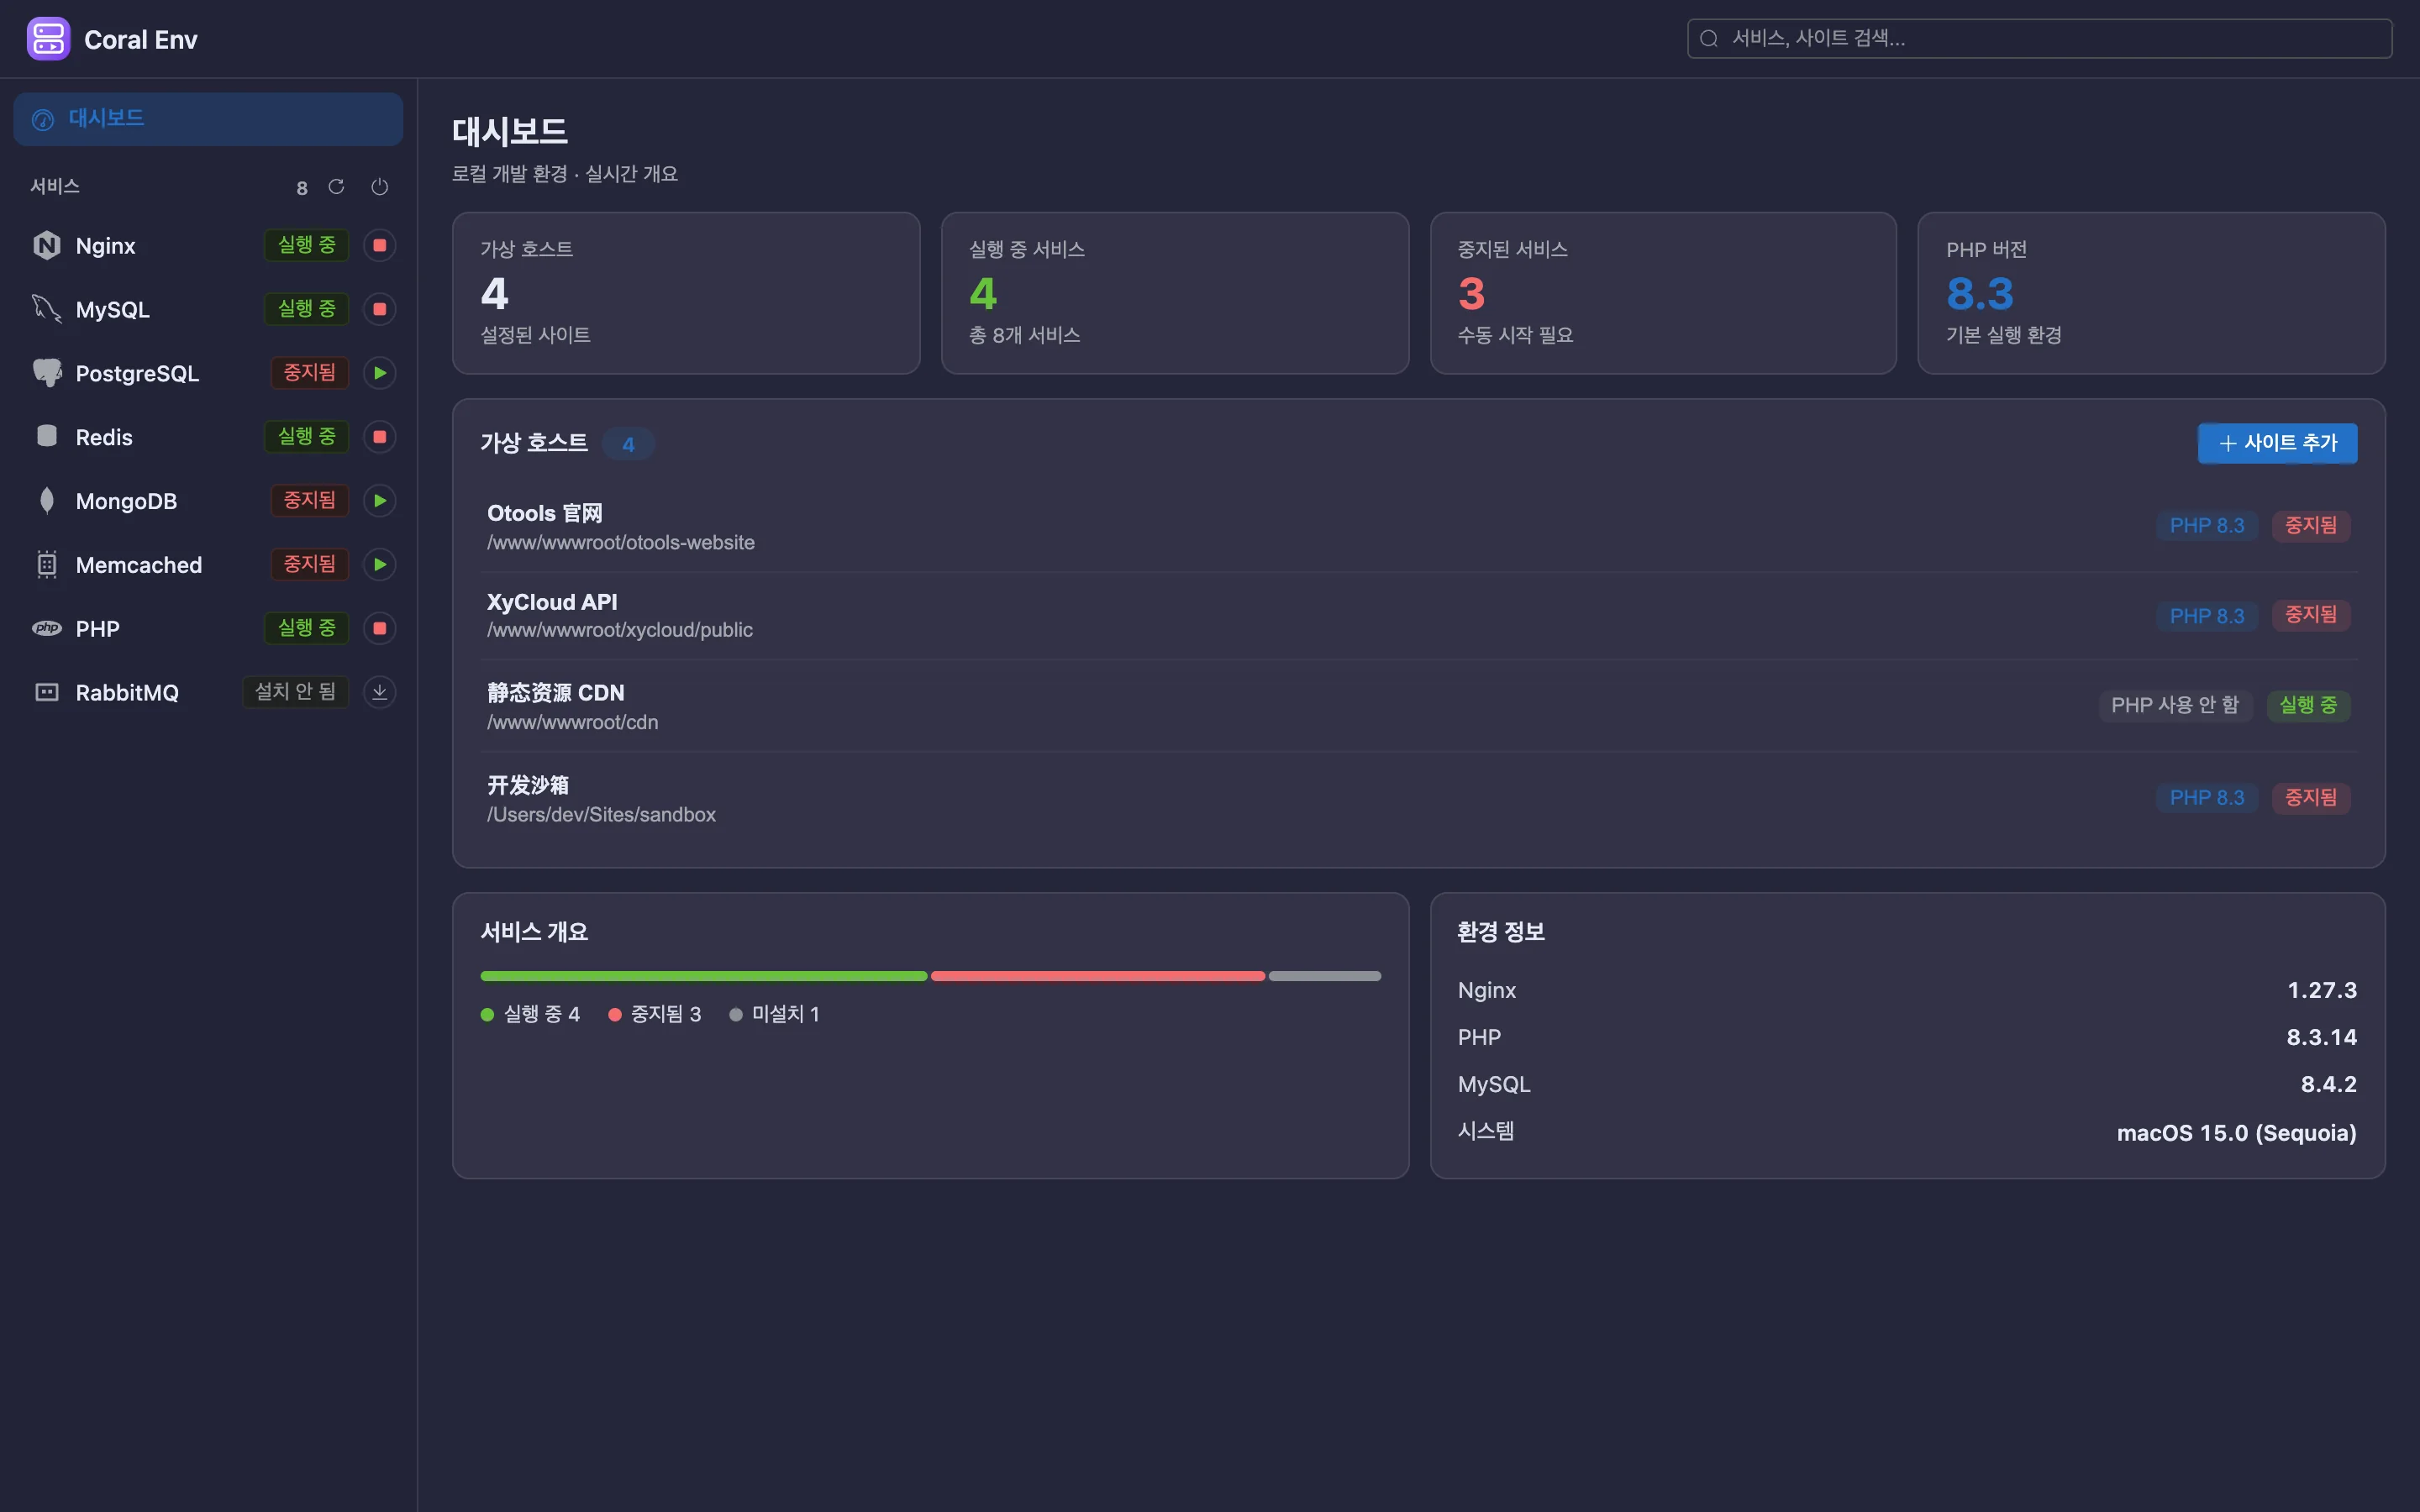Click 중지됨 status on 开发沙箱 row

(x=2310, y=798)
